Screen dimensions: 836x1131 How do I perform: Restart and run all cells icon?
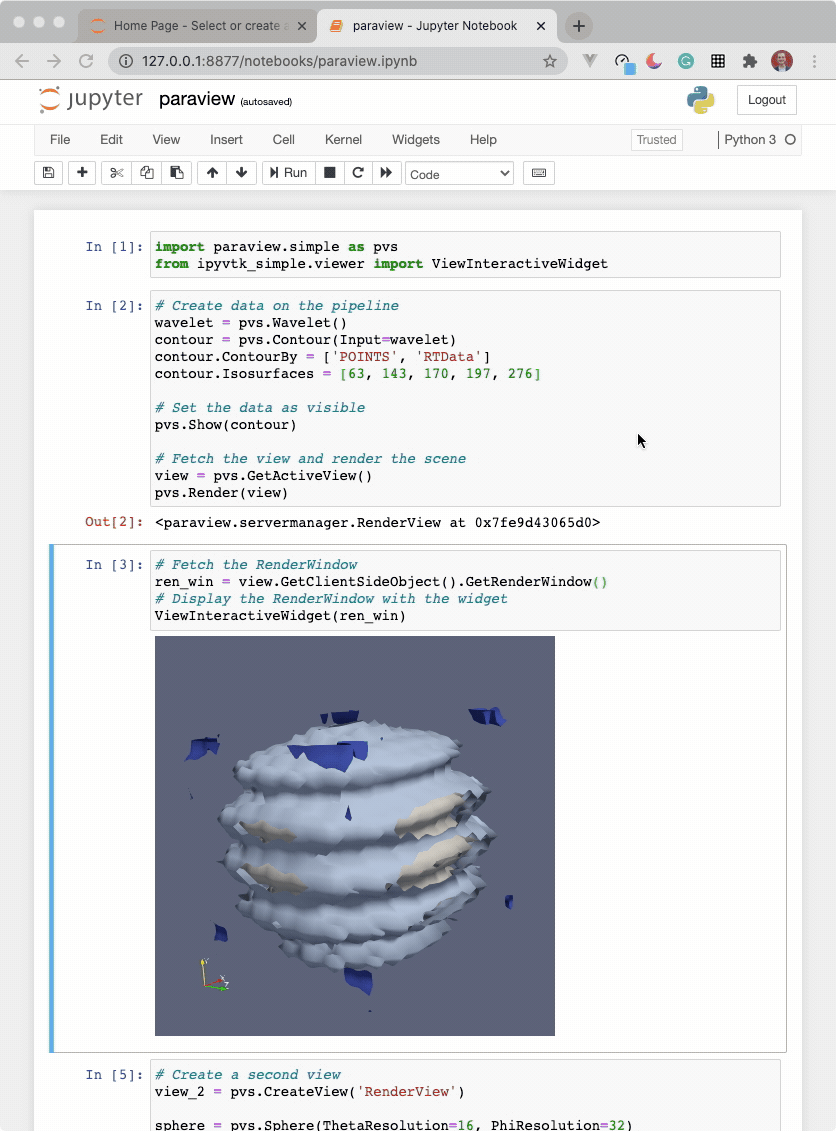click(x=386, y=173)
